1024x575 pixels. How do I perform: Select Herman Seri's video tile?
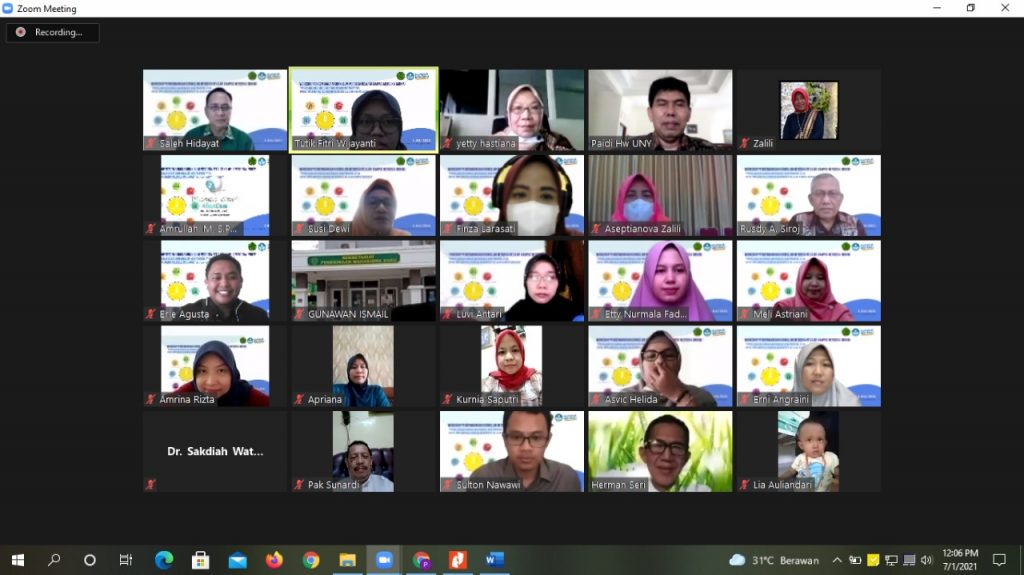(x=660, y=452)
